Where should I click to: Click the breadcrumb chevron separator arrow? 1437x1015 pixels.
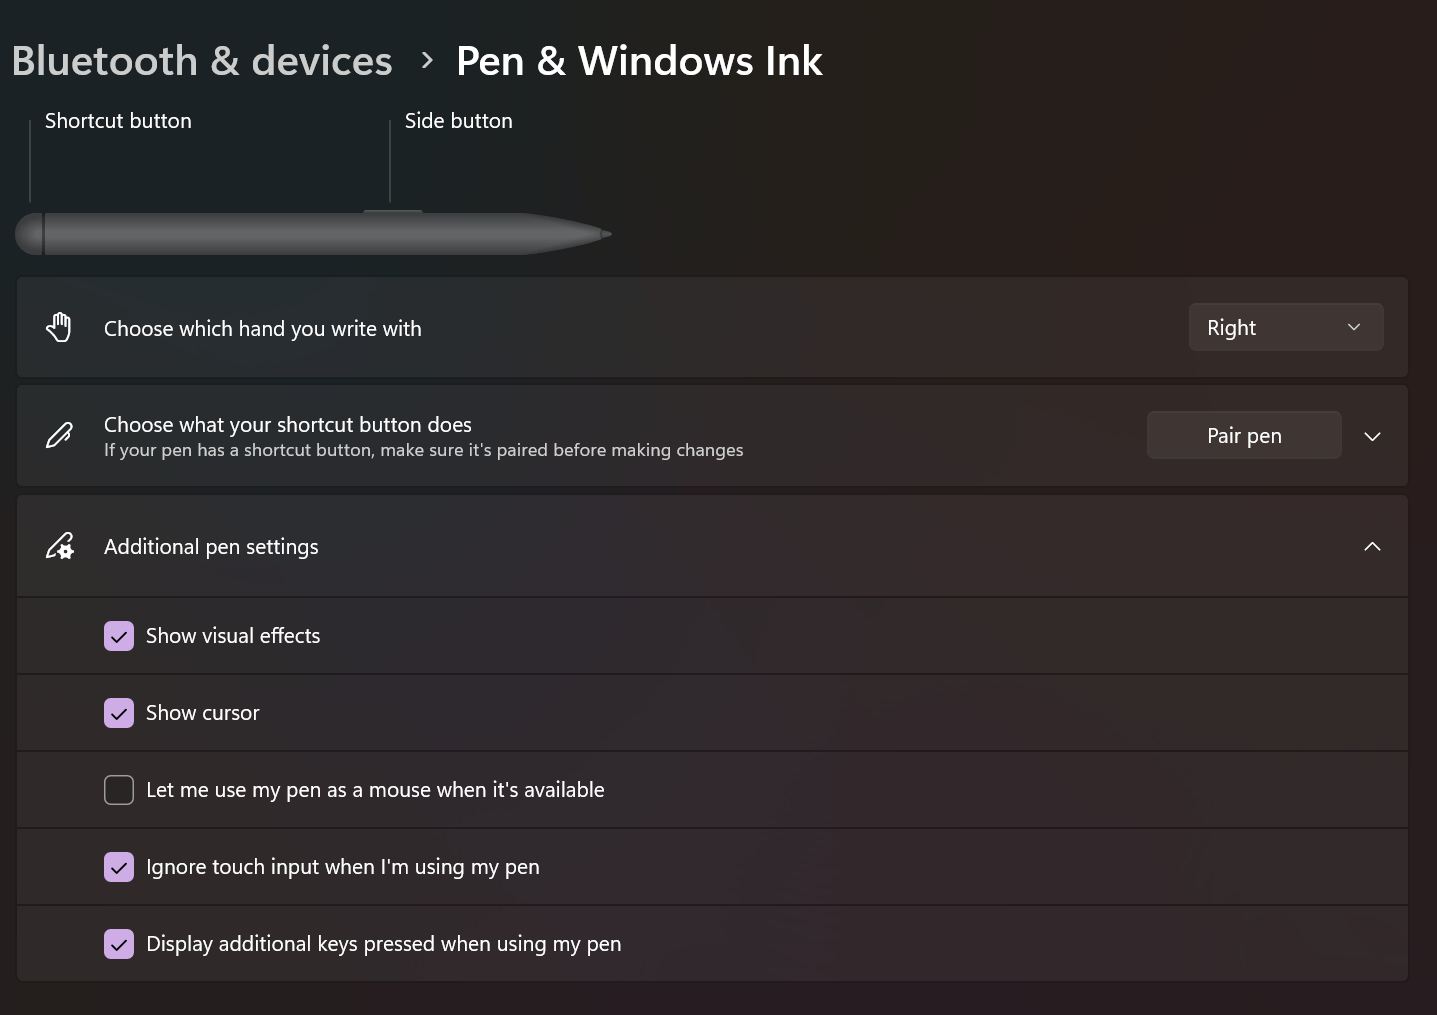(427, 61)
